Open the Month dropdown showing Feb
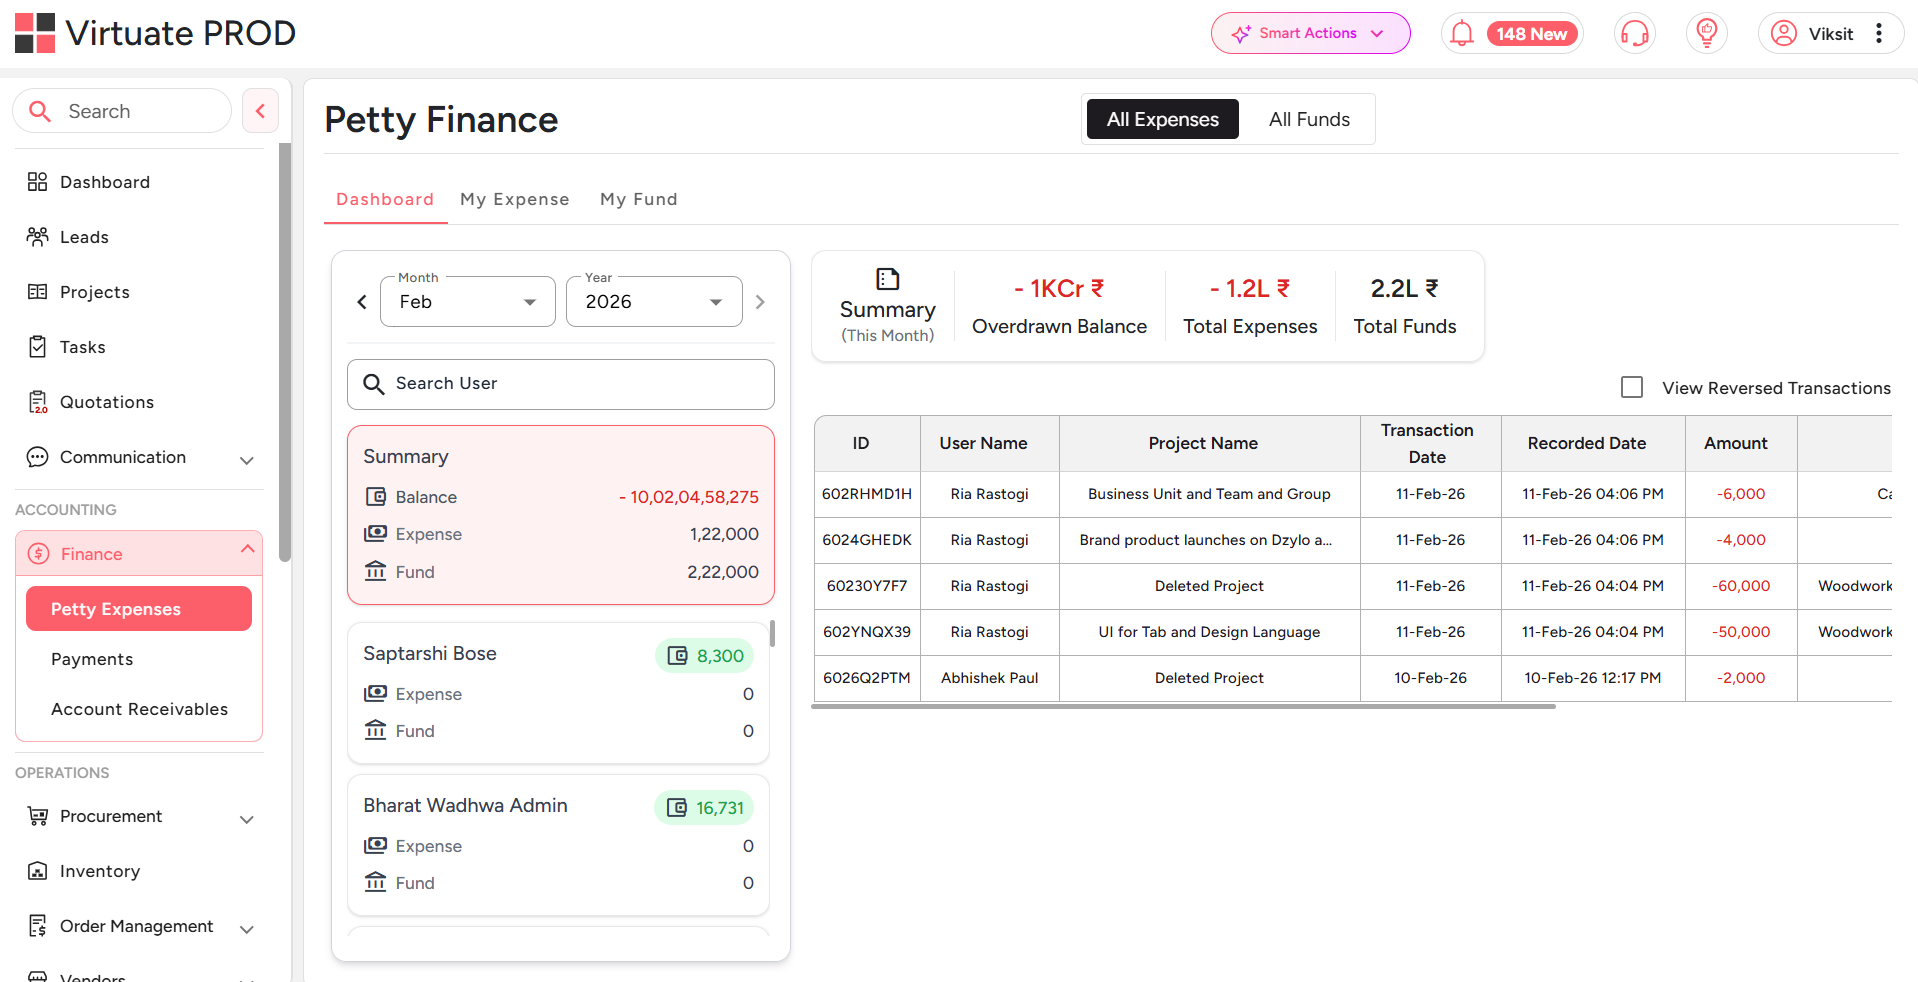 click(x=466, y=301)
